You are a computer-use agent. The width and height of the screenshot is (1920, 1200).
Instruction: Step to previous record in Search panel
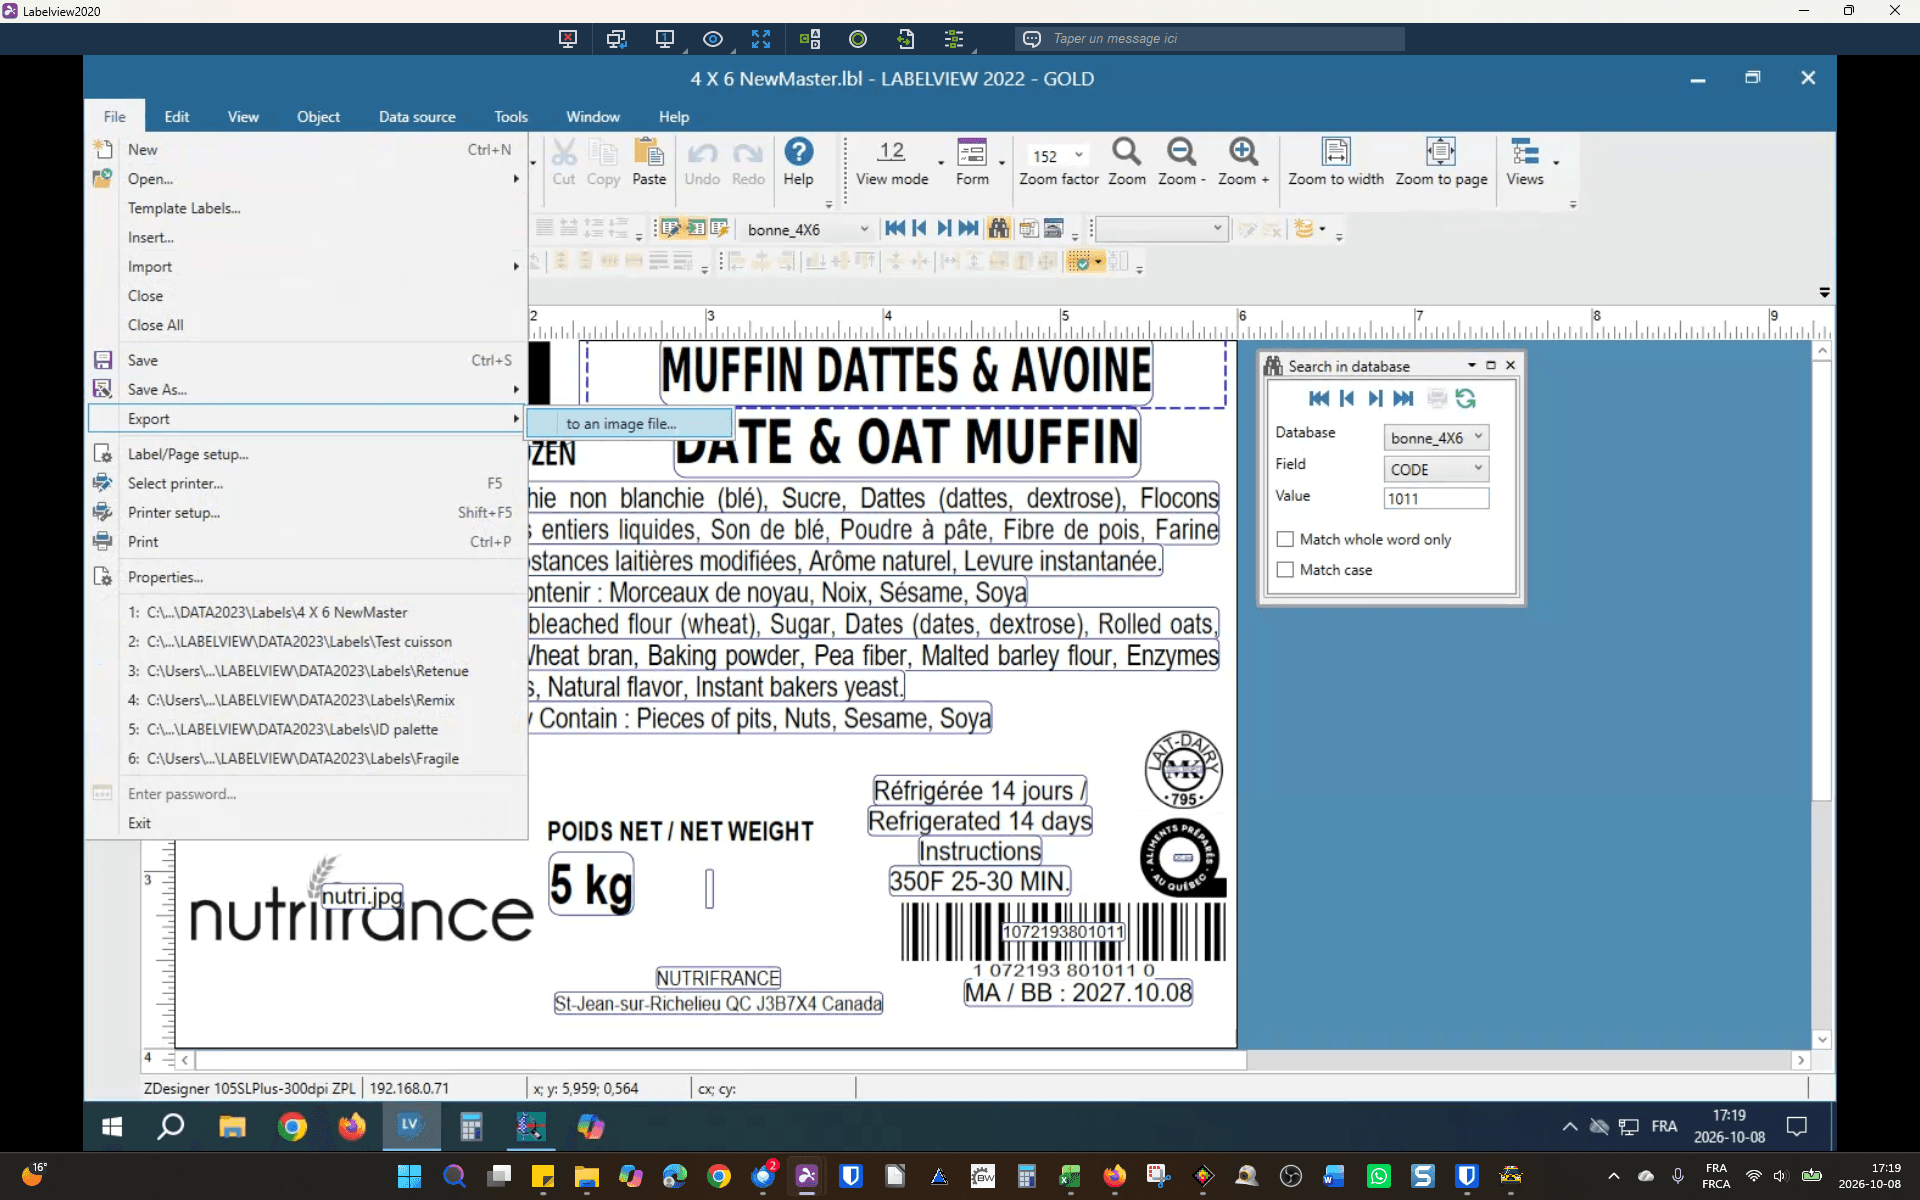1347,399
